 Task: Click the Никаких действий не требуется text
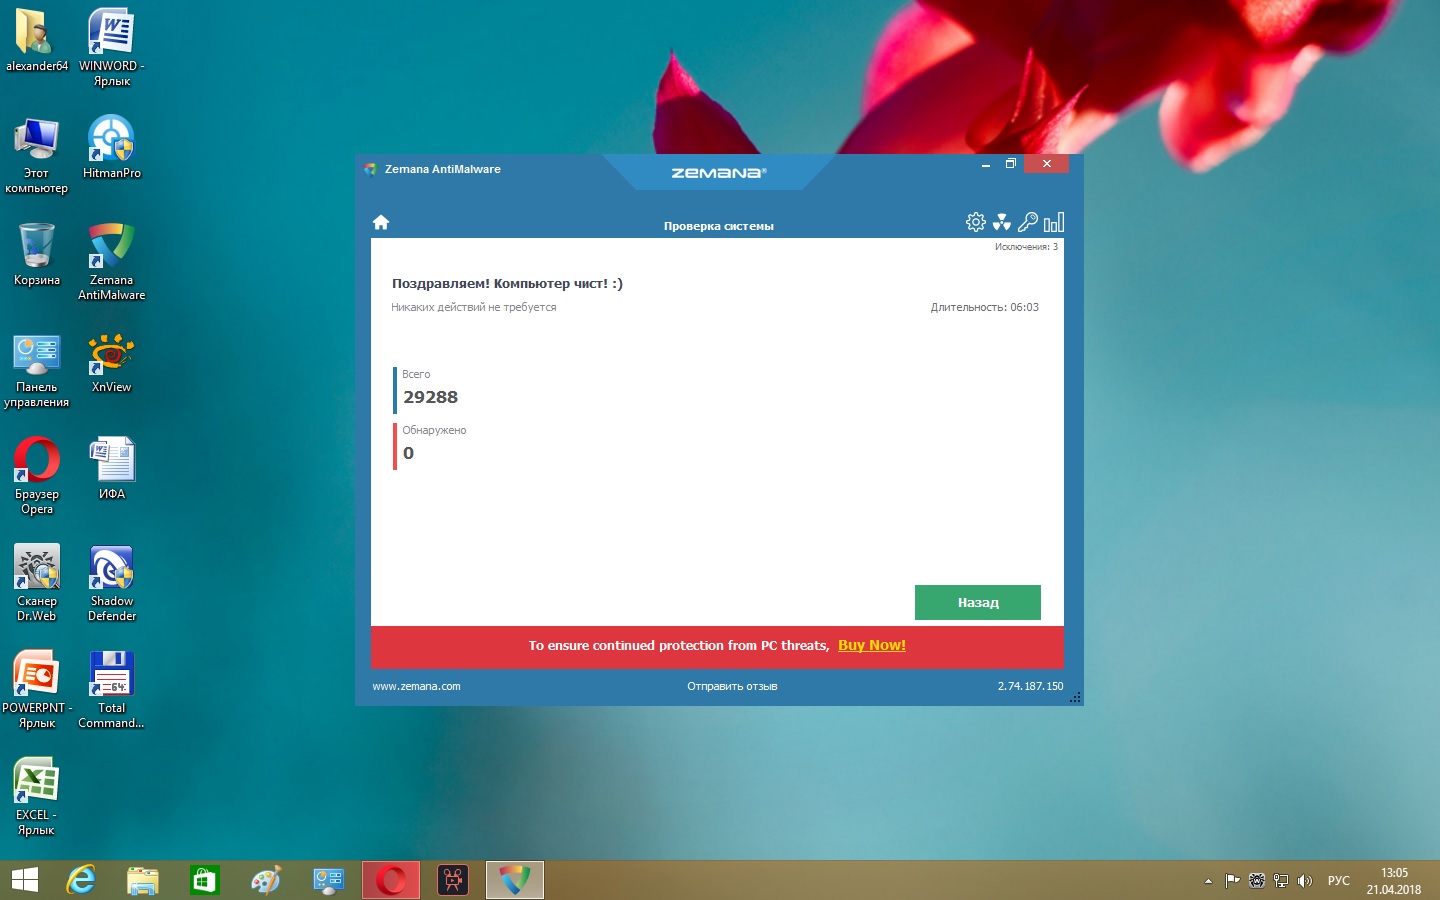tap(474, 307)
